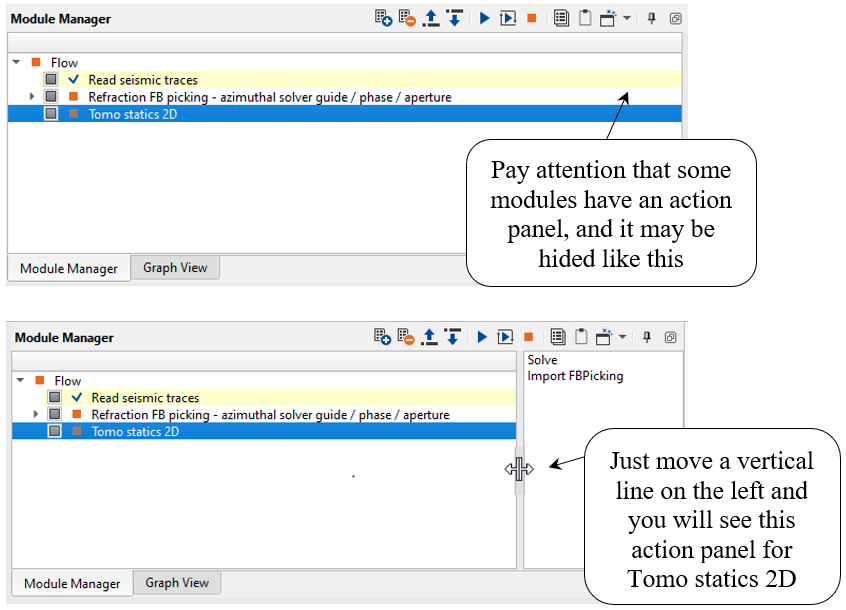
Task: Click Import FBPicking action
Action: (575, 377)
